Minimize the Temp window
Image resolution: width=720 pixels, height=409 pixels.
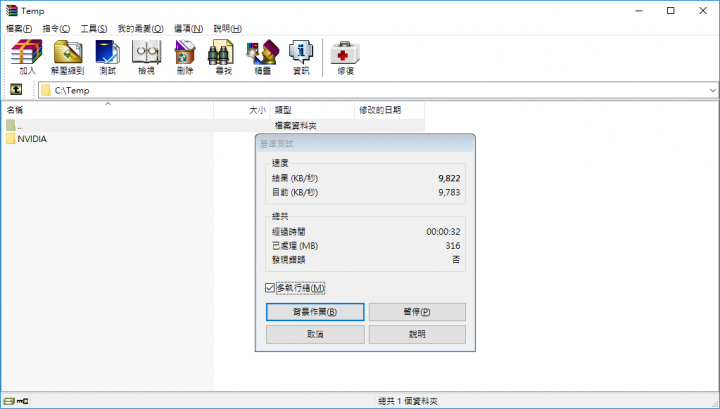(639, 11)
